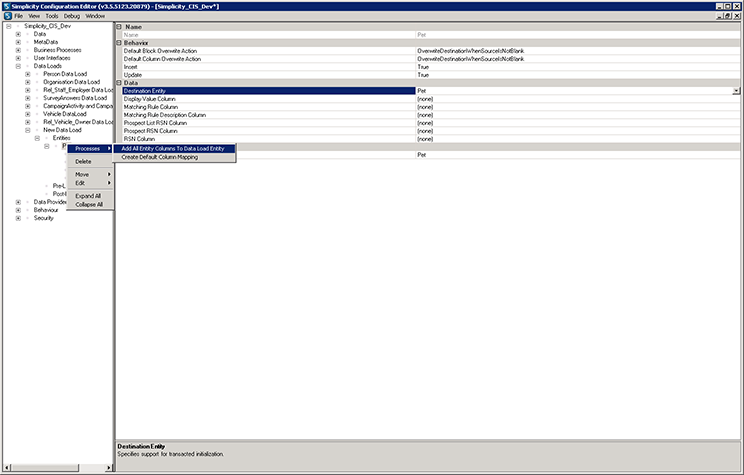
Task: Choose Collapse All in context menu
Action: click(x=90, y=205)
